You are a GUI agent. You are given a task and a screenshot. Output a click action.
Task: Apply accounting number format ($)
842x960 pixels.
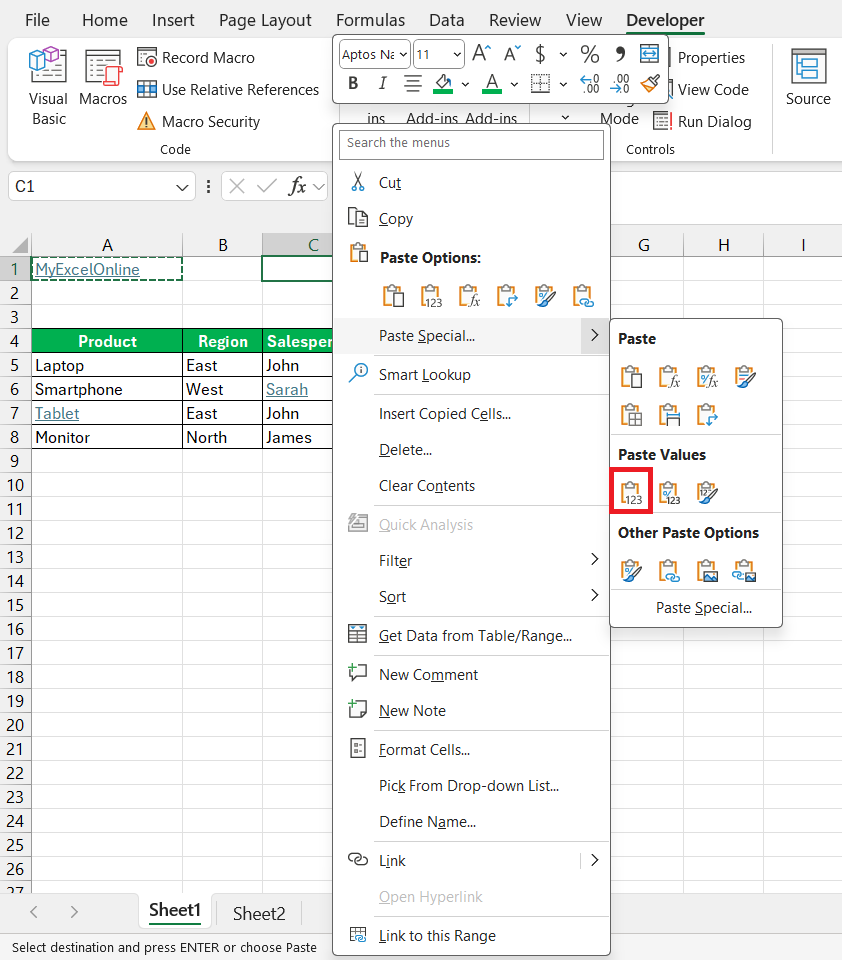tap(539, 54)
